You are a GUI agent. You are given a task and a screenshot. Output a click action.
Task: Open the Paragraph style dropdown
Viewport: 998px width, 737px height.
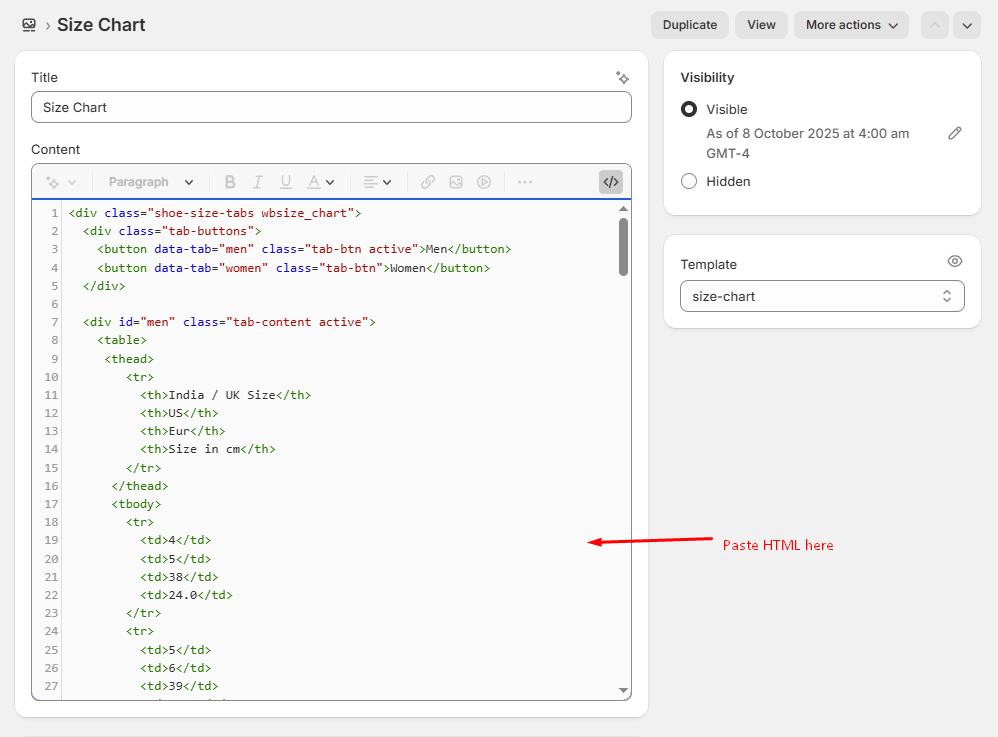(x=151, y=182)
